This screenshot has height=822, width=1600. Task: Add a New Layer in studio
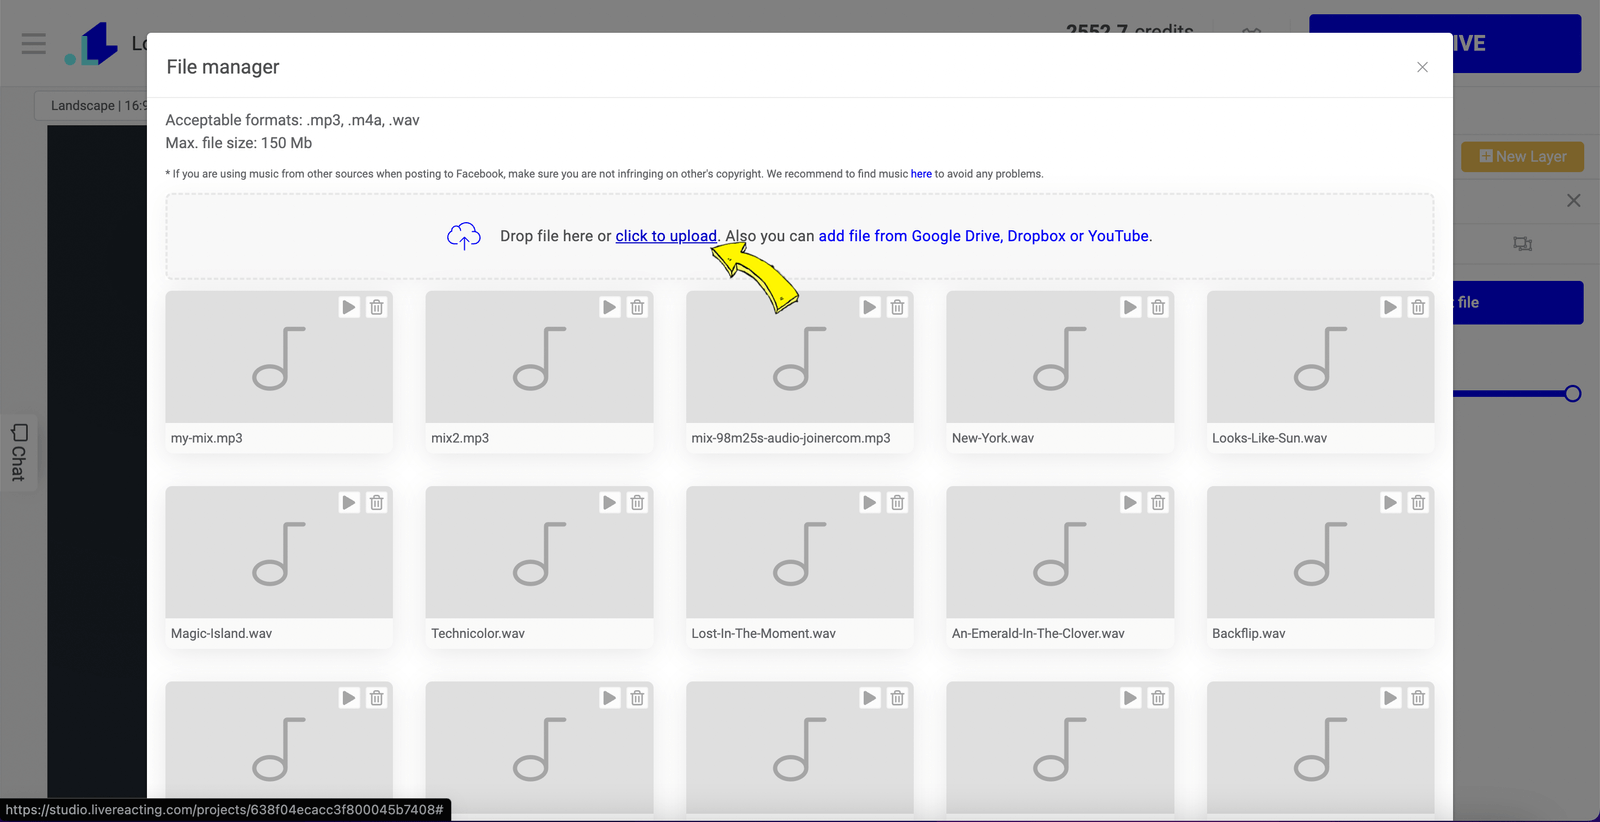point(1522,156)
